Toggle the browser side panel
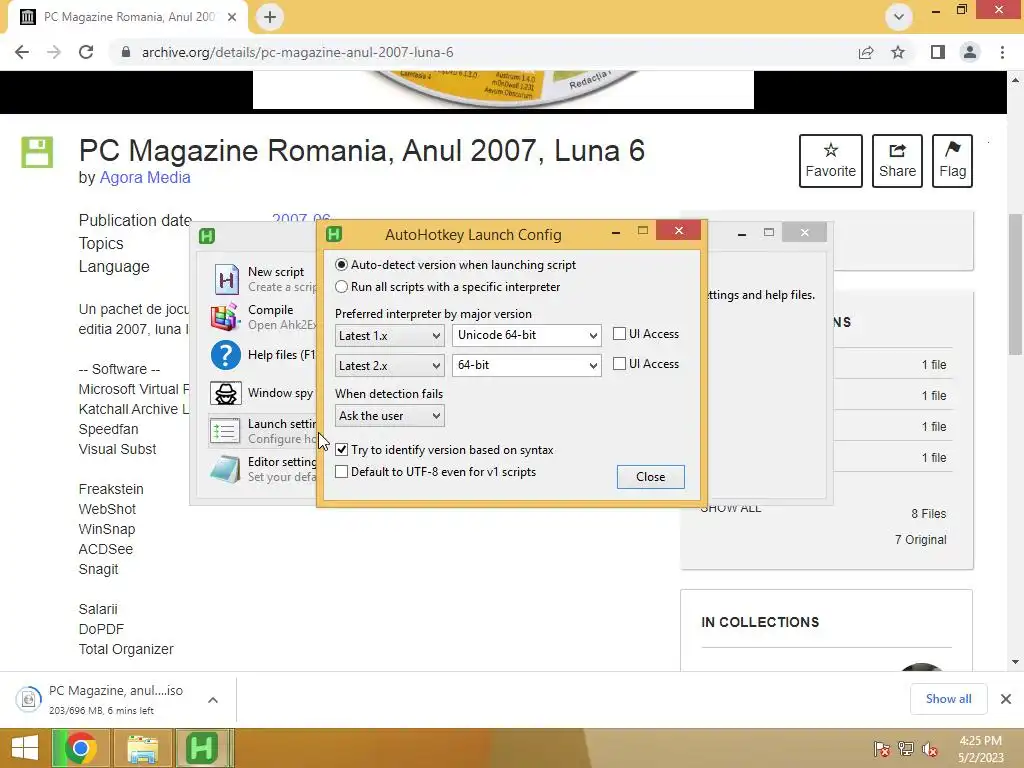 [938, 52]
